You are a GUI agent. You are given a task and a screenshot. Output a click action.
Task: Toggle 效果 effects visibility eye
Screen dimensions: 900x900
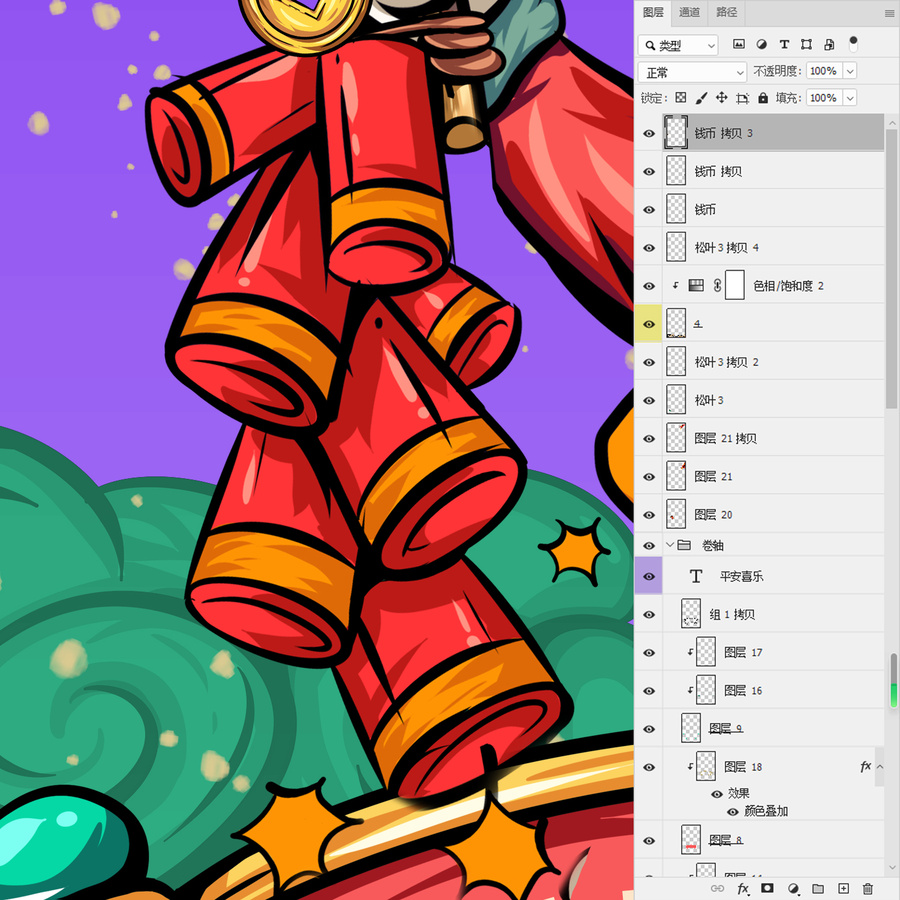[x=716, y=794]
